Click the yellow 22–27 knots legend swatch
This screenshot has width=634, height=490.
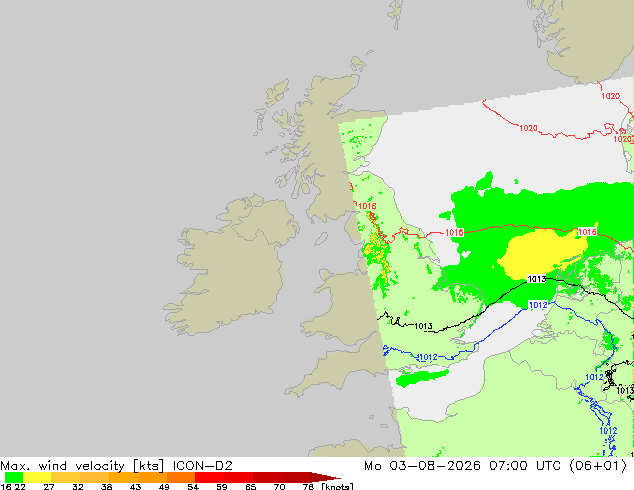37,477
